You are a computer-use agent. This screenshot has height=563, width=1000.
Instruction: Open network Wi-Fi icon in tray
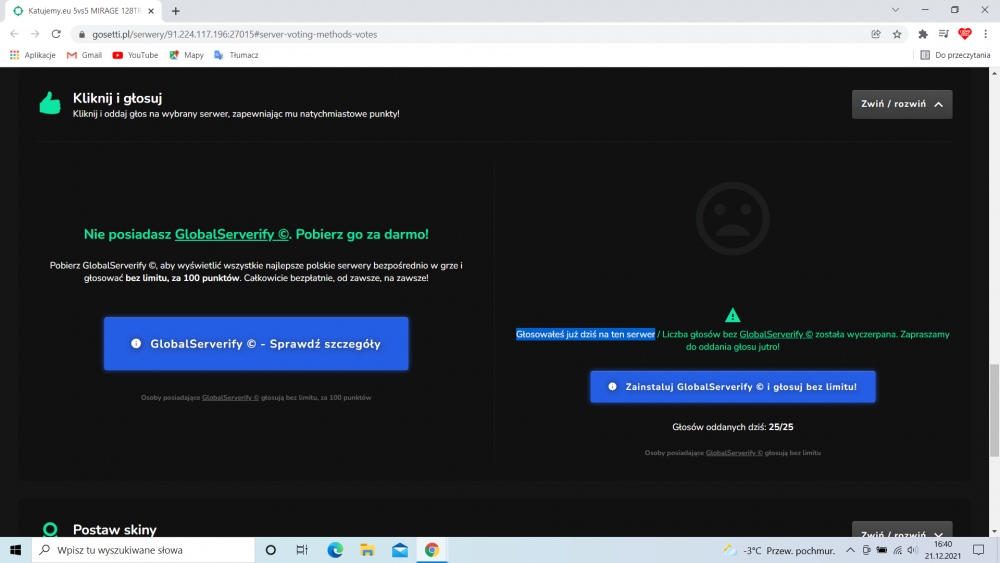click(897, 550)
